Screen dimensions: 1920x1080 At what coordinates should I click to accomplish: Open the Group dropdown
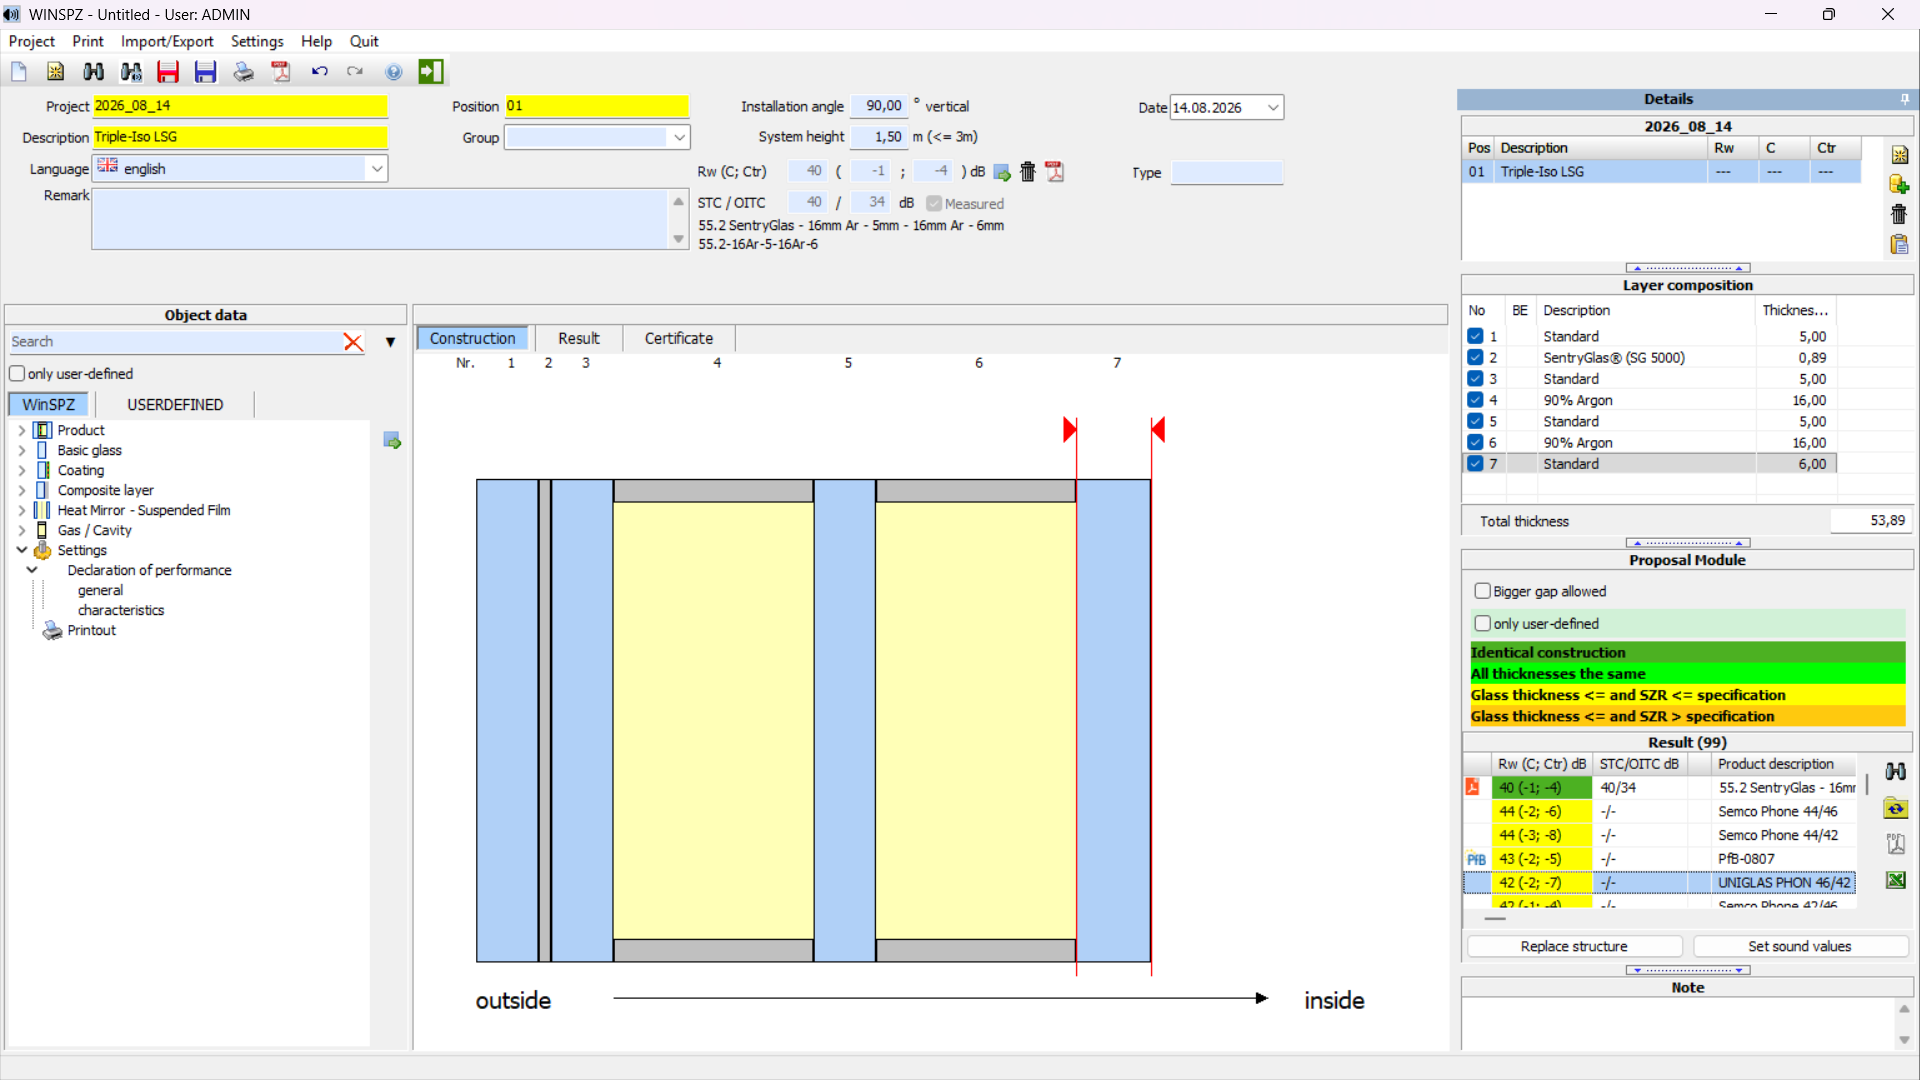coord(679,137)
